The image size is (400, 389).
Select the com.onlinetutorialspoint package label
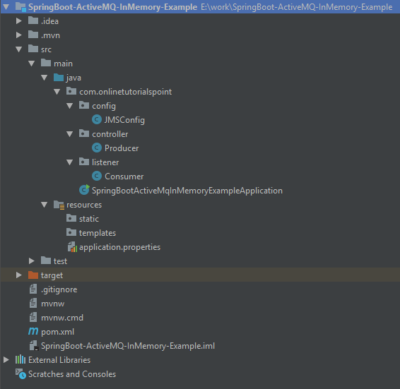125,92
